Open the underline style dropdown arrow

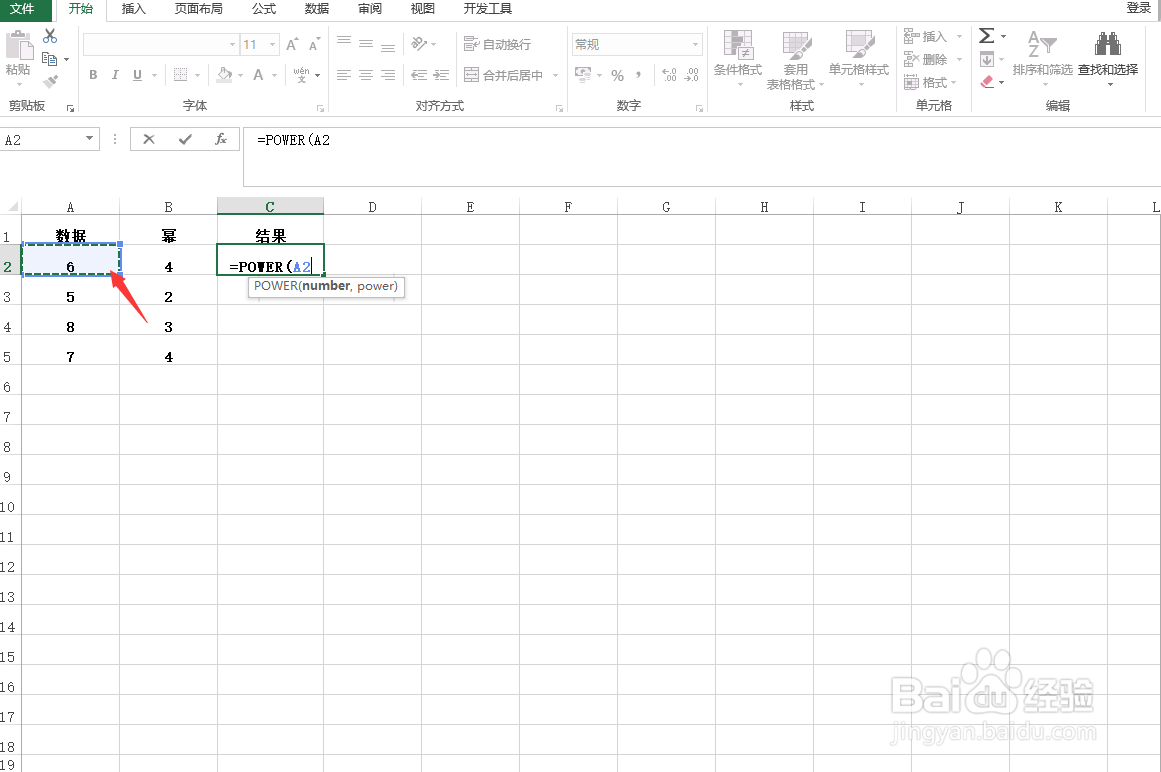tap(154, 75)
